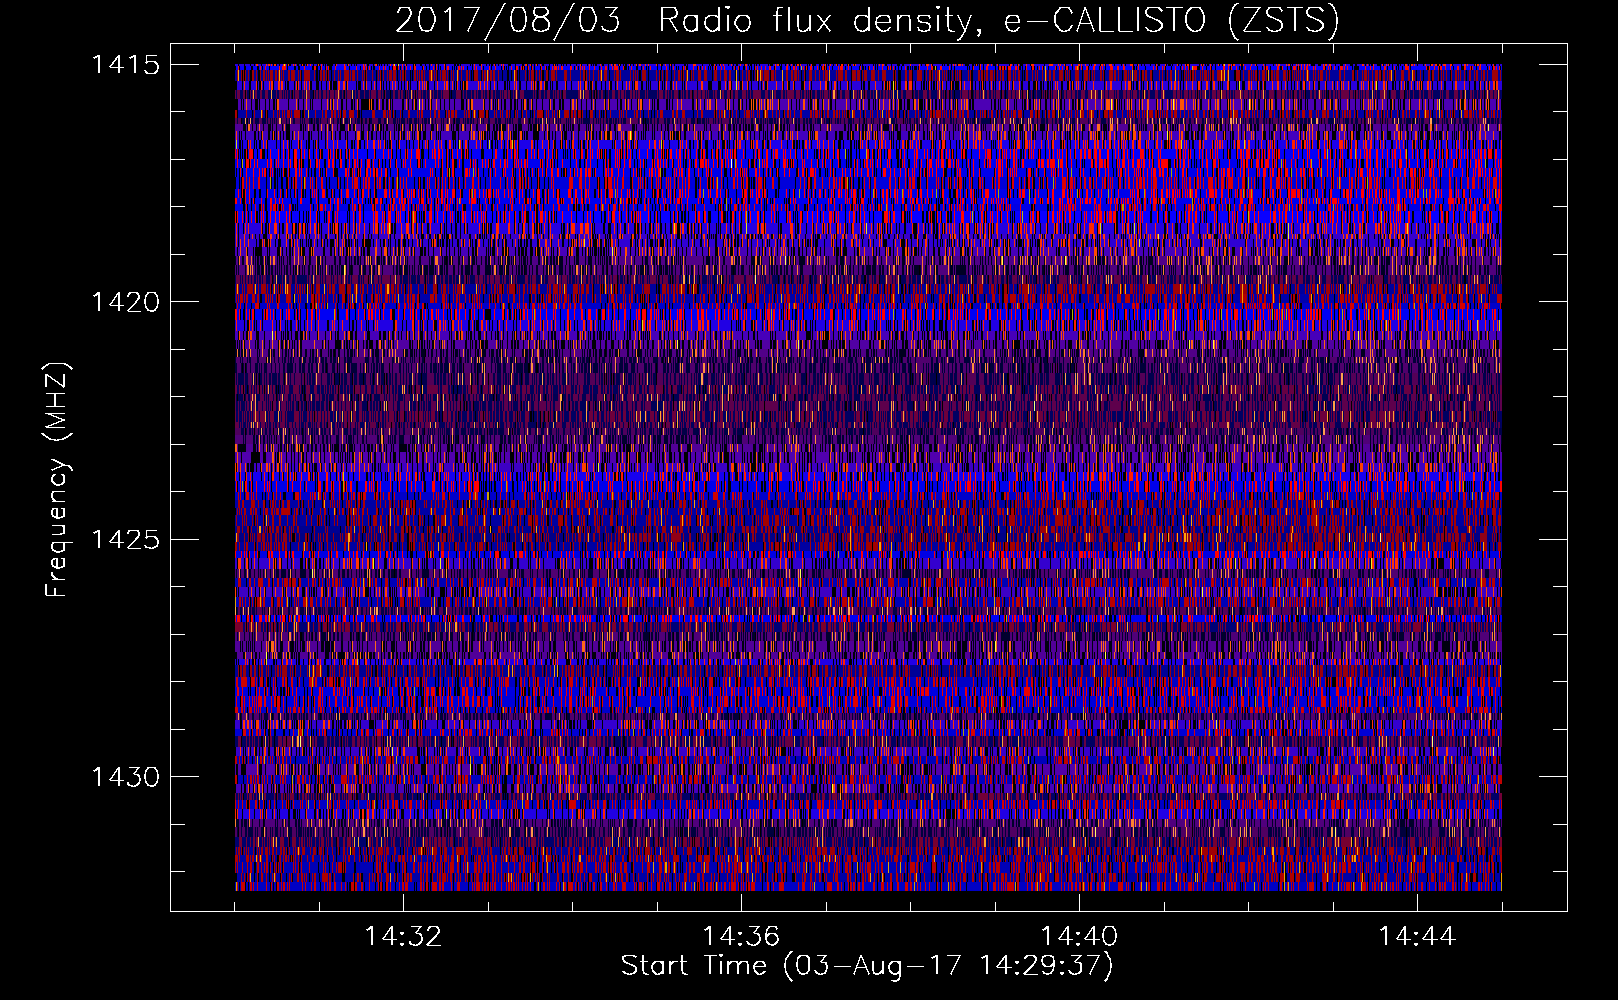This screenshot has height=1000, width=1618.
Task: Click the 14:40 time tick label
Action: pos(1079,937)
